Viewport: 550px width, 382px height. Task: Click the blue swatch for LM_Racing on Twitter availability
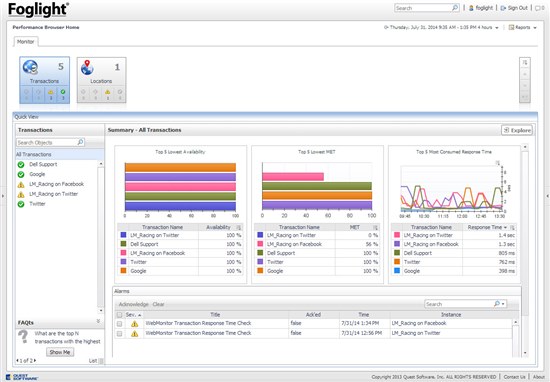[x=123, y=235]
